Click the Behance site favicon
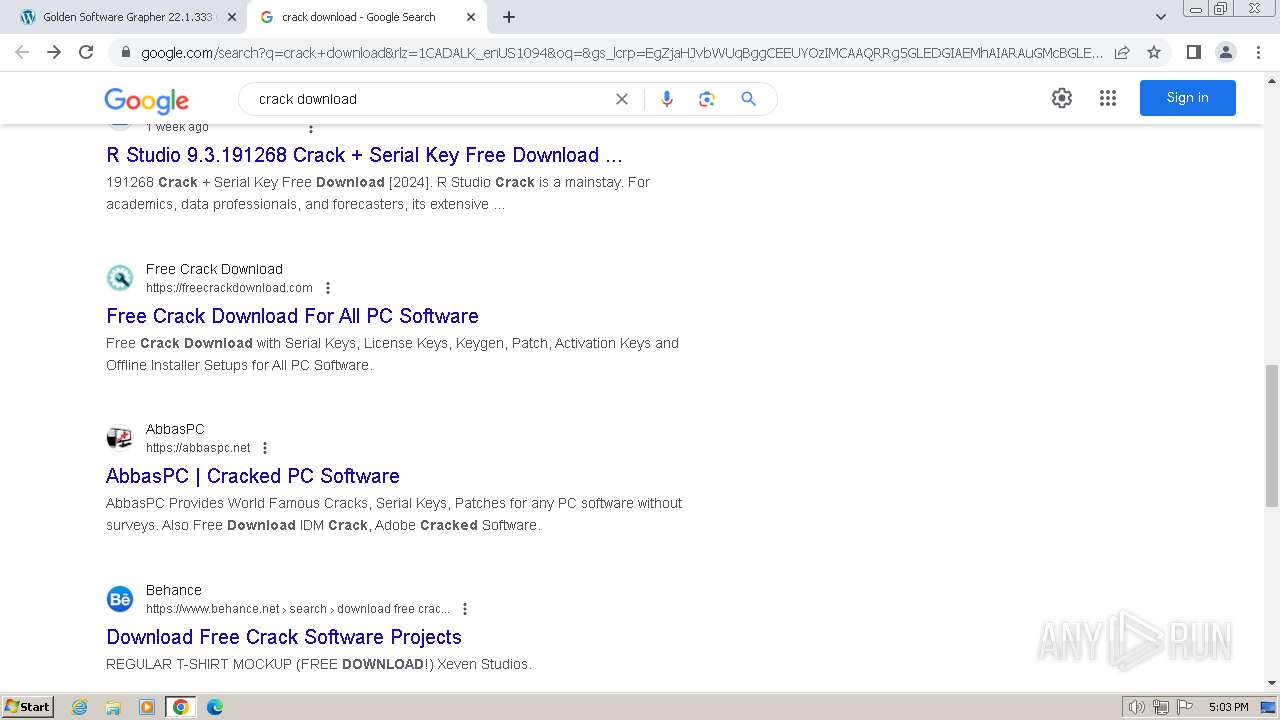Viewport: 1280px width, 720px height. click(x=120, y=599)
